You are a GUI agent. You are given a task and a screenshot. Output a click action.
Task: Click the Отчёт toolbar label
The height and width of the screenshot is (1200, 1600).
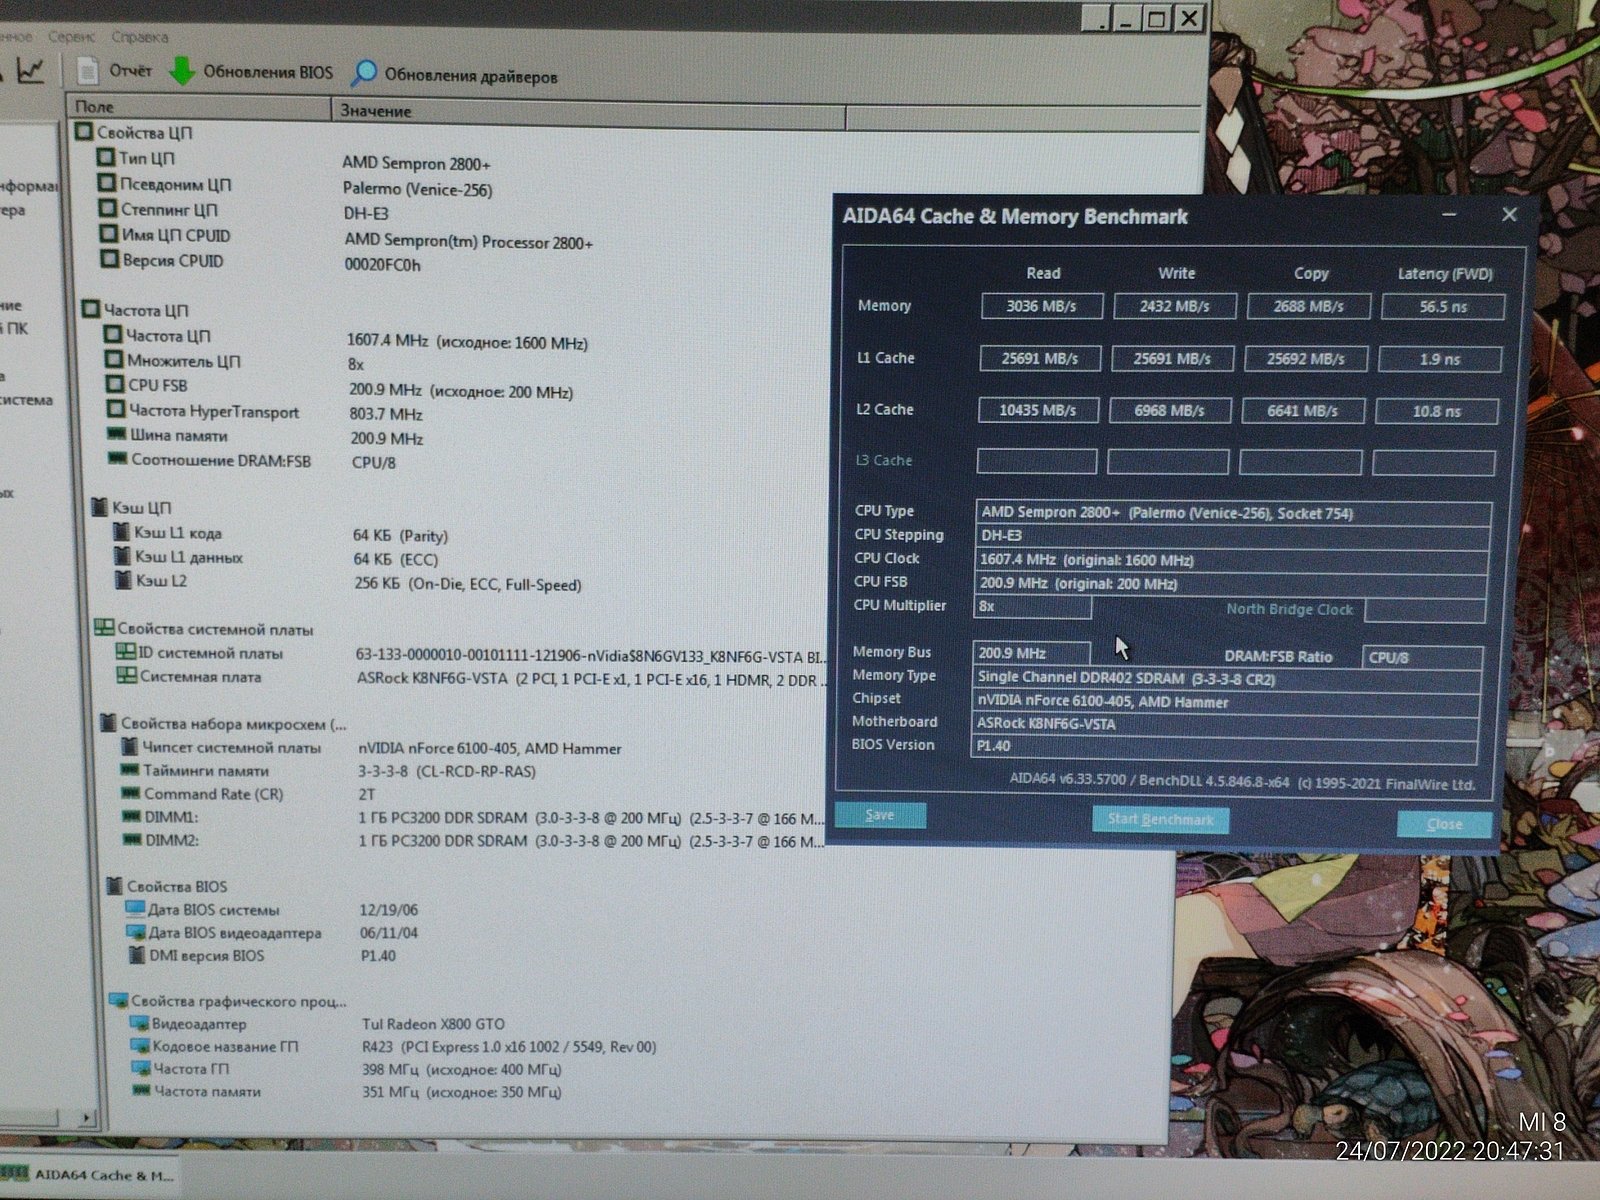[x=130, y=71]
